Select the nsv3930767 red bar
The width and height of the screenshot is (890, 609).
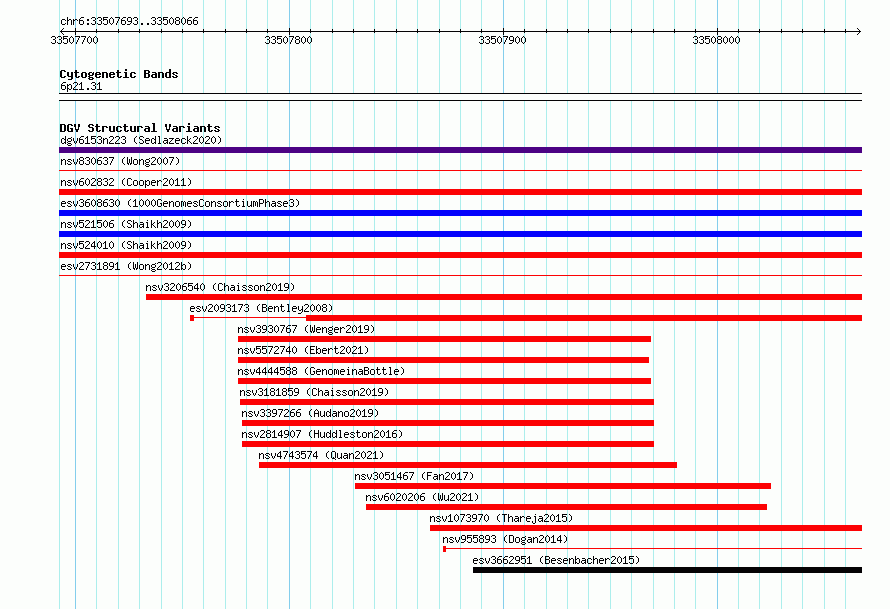[444, 339]
